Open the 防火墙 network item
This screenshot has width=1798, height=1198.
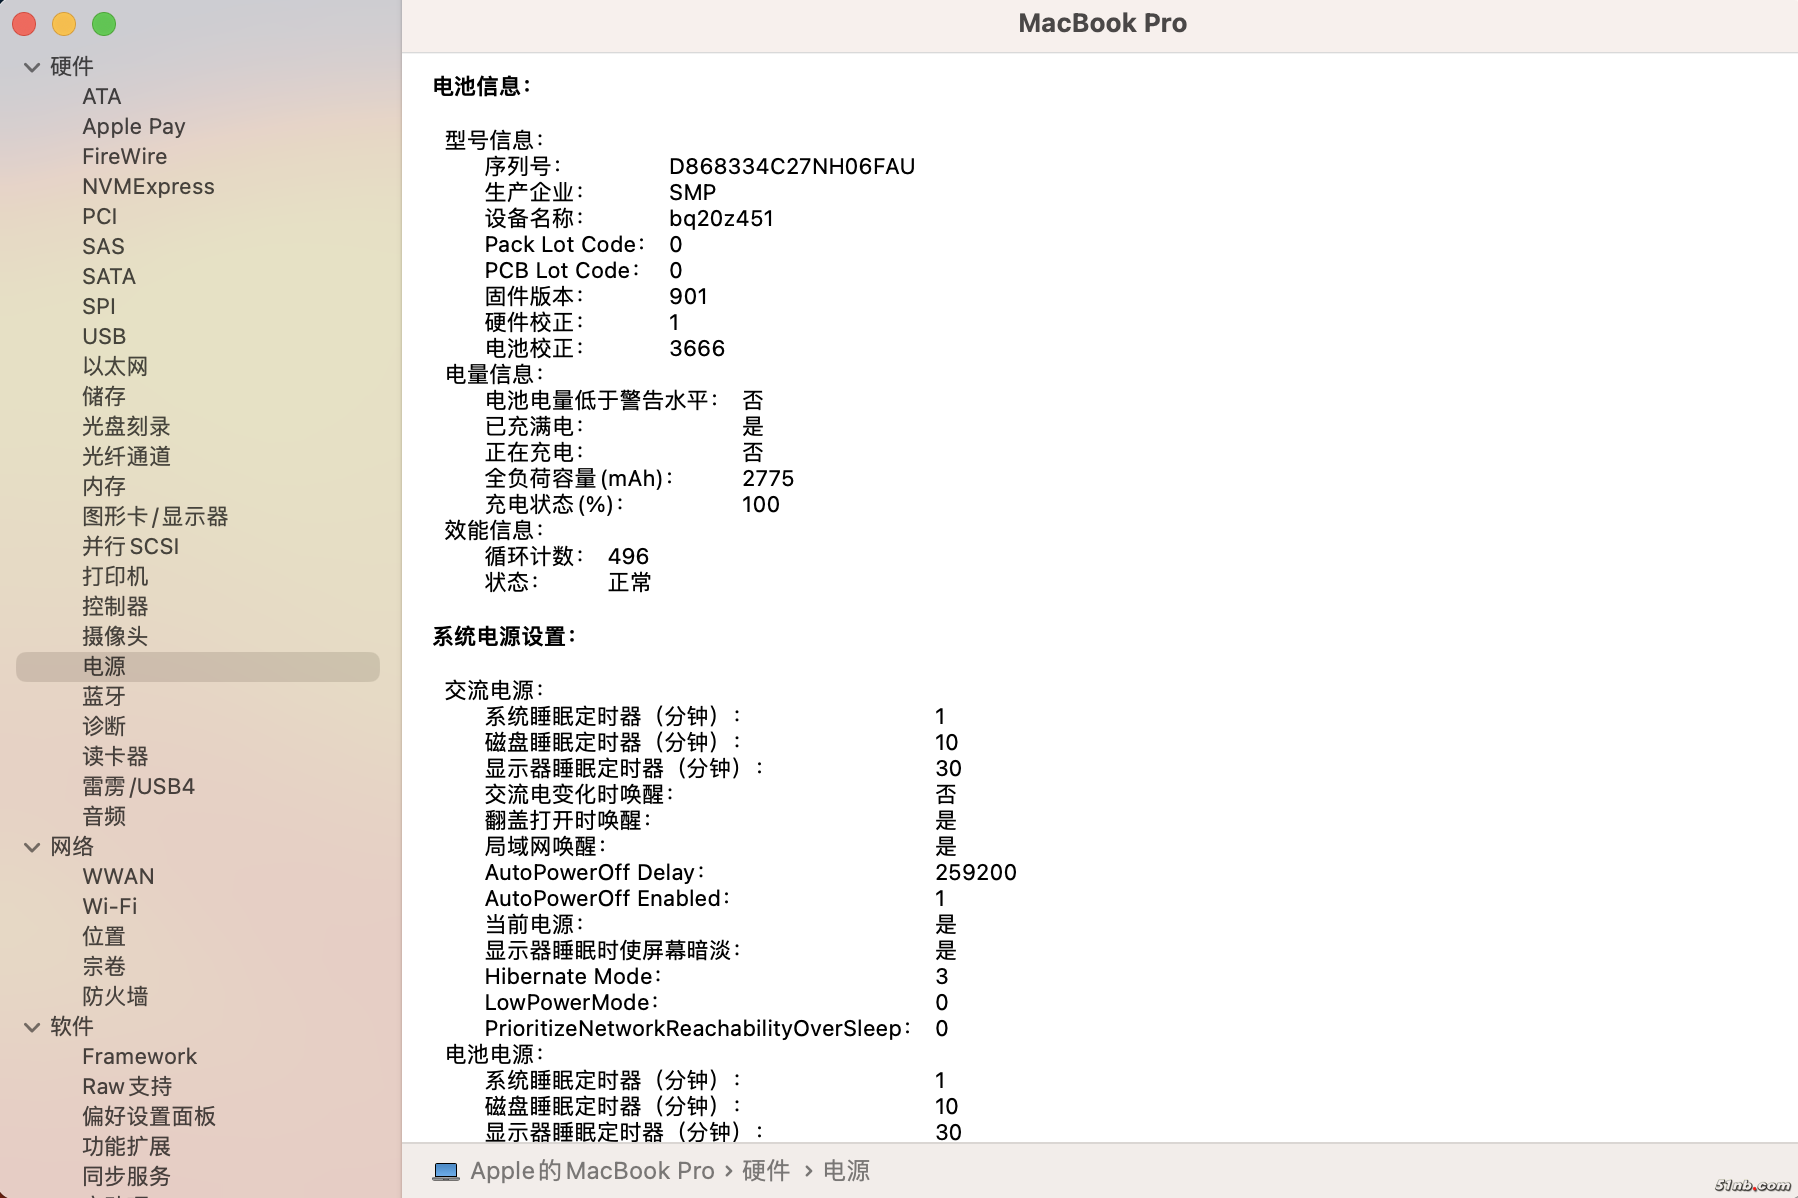pyautogui.click(x=115, y=996)
